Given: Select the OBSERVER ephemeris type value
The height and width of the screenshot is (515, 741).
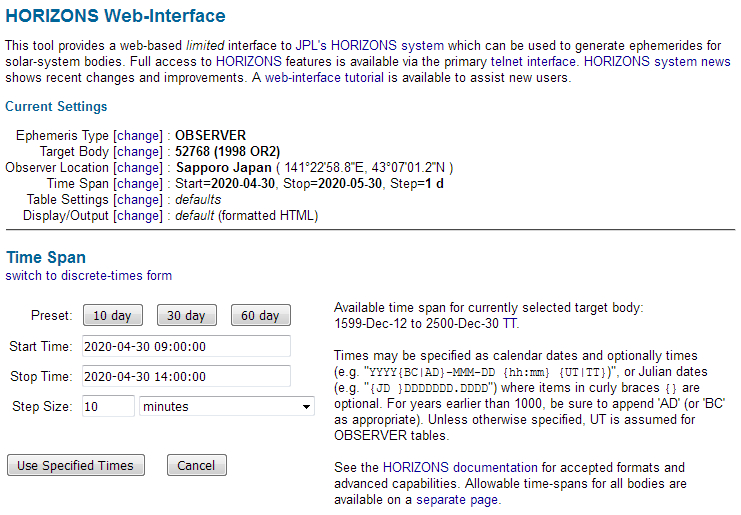Looking at the screenshot, I should pos(210,136).
